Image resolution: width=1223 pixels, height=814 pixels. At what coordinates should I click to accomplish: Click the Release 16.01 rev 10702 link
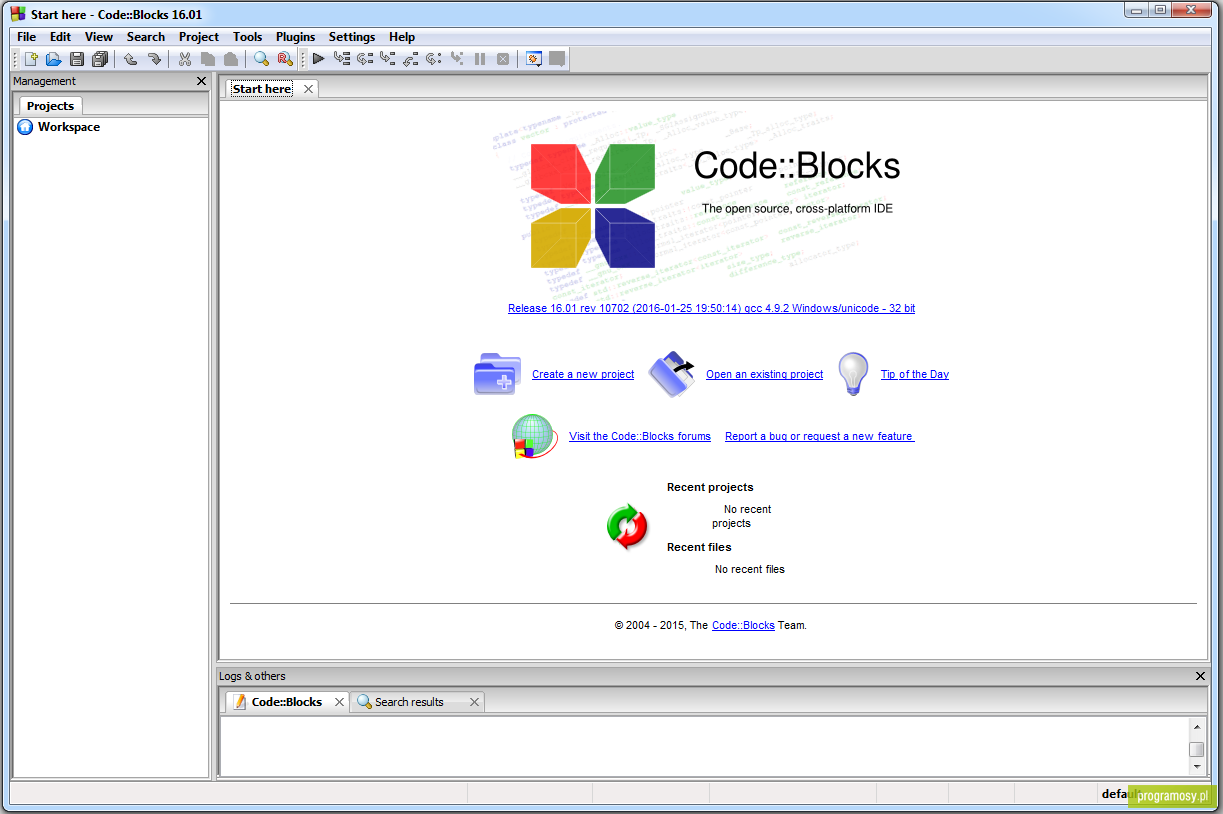click(711, 308)
